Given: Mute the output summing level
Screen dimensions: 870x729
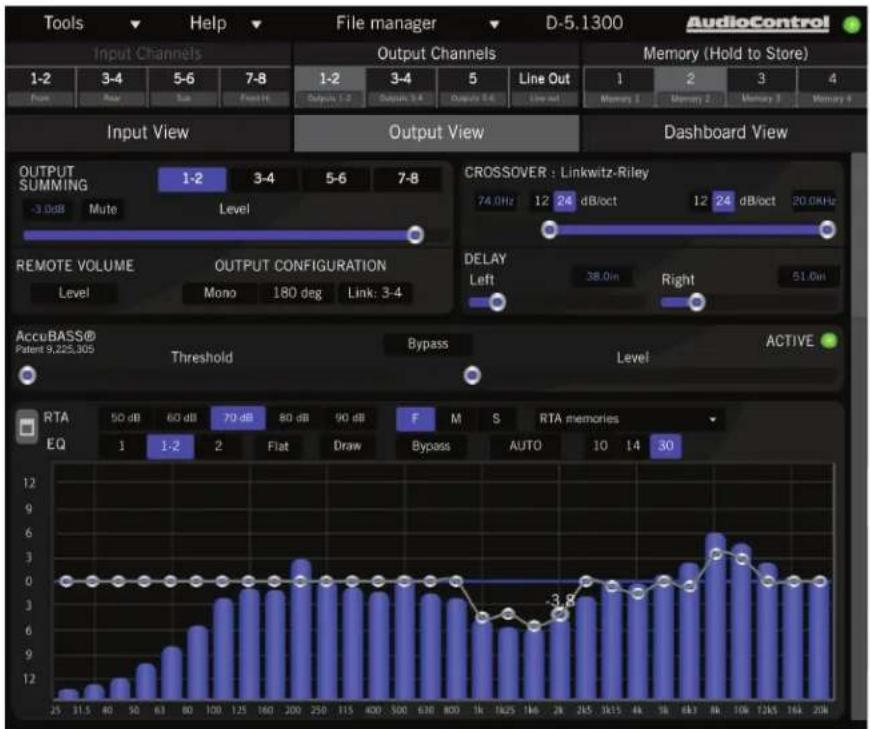Looking at the screenshot, I should [103, 209].
